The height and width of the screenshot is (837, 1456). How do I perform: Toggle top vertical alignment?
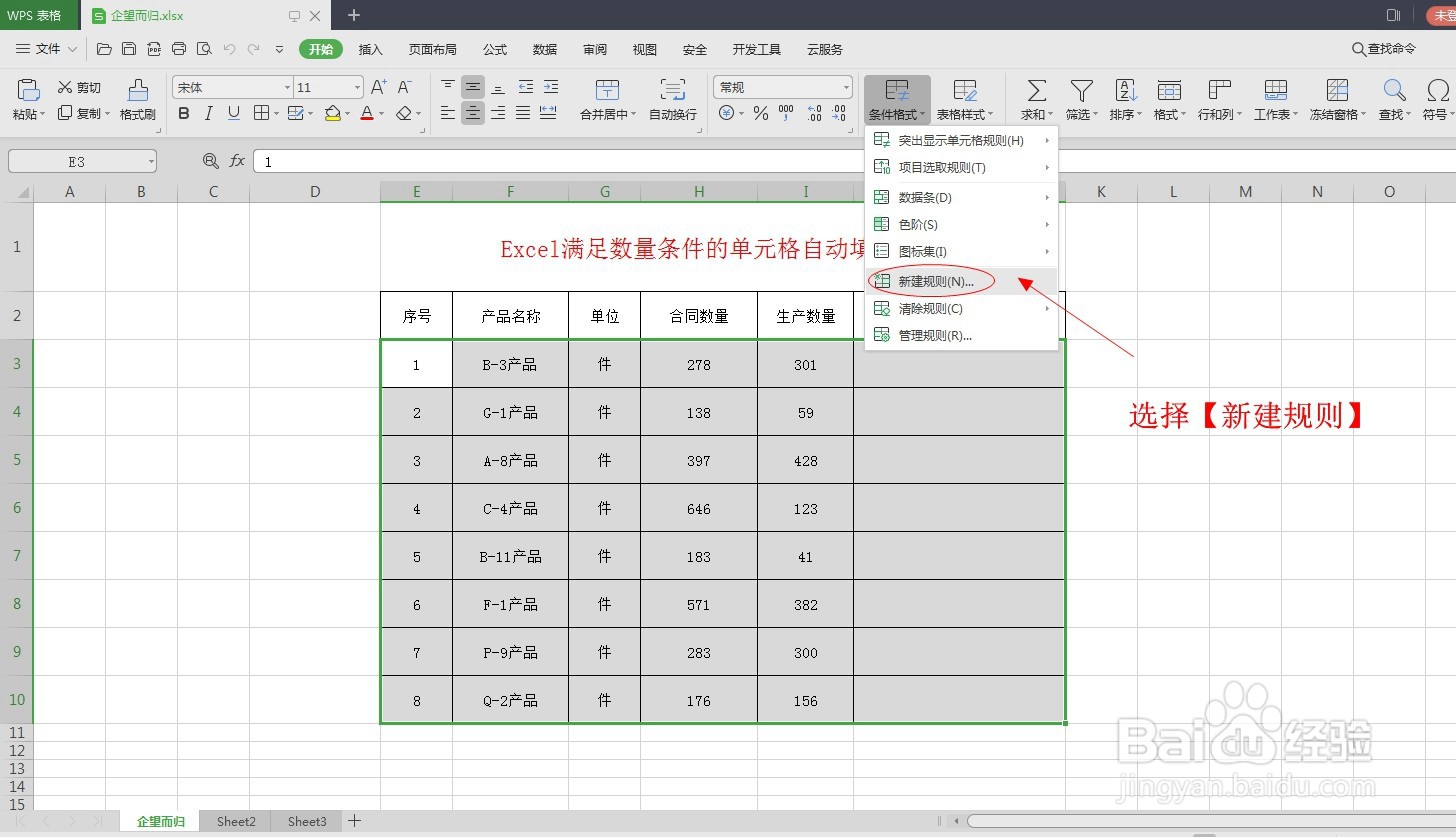(448, 88)
